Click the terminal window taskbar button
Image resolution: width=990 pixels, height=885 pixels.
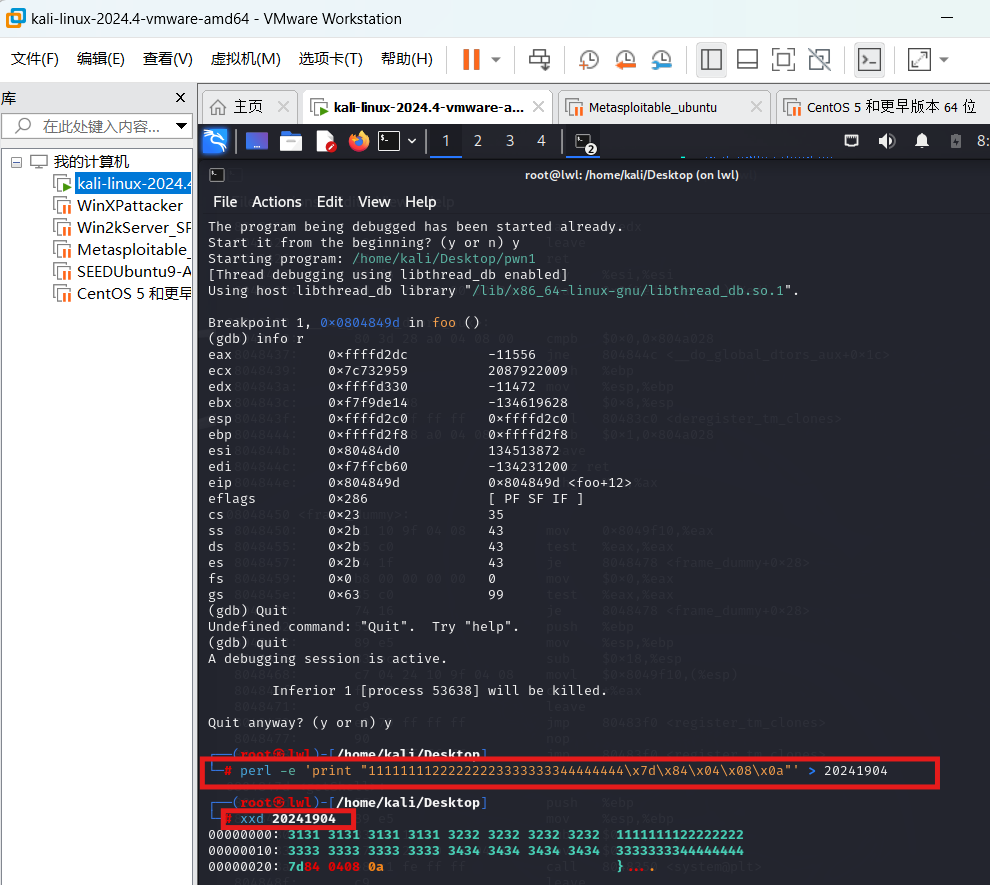[585, 143]
